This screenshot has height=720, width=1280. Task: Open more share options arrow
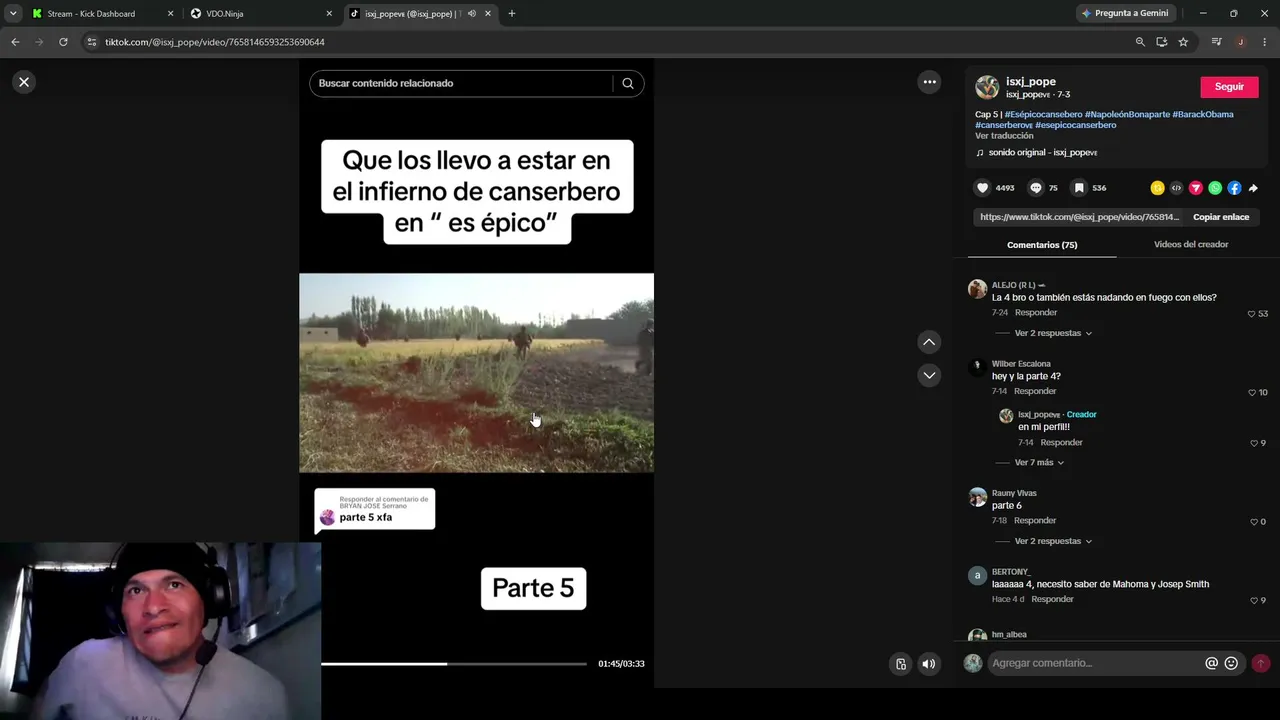pyautogui.click(x=1253, y=188)
